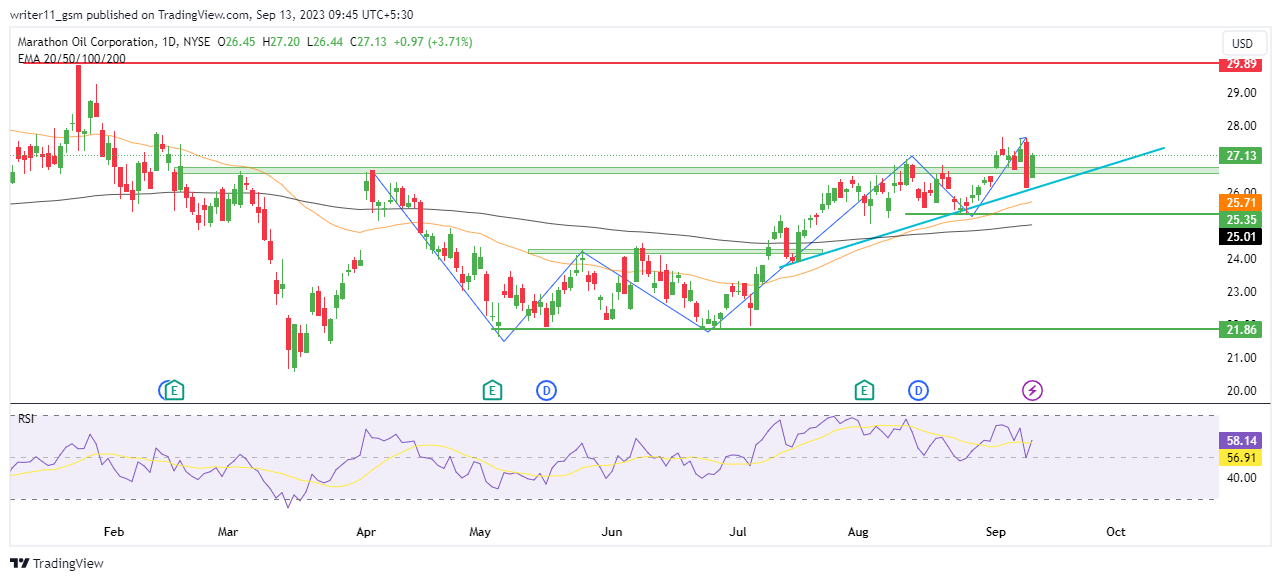Click the earnings E marker in early May
Screen dimensions: 1281x581
click(x=491, y=389)
